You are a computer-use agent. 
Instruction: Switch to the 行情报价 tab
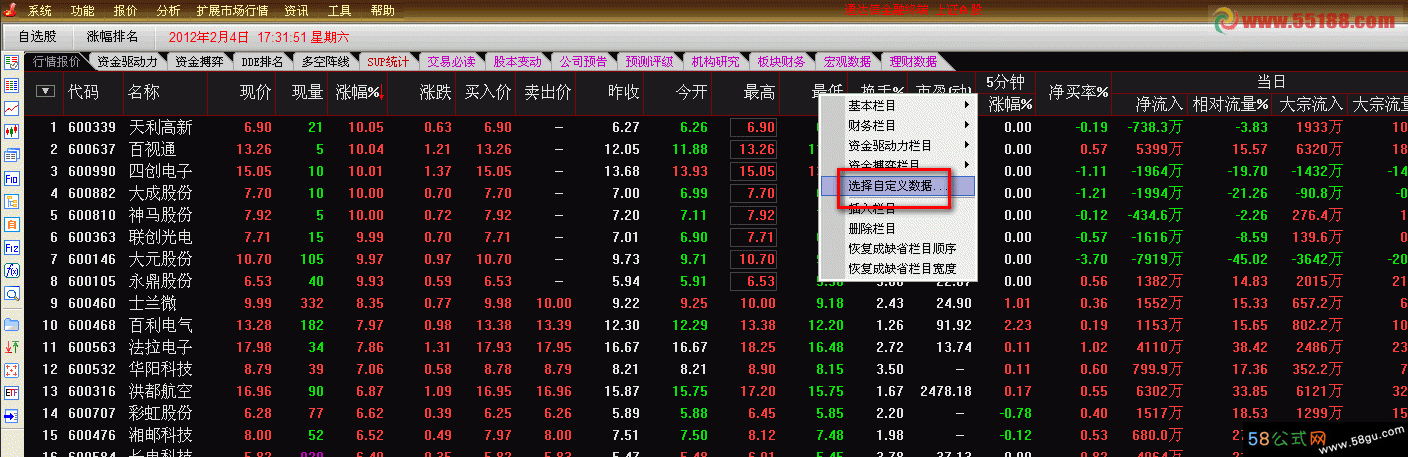57,61
